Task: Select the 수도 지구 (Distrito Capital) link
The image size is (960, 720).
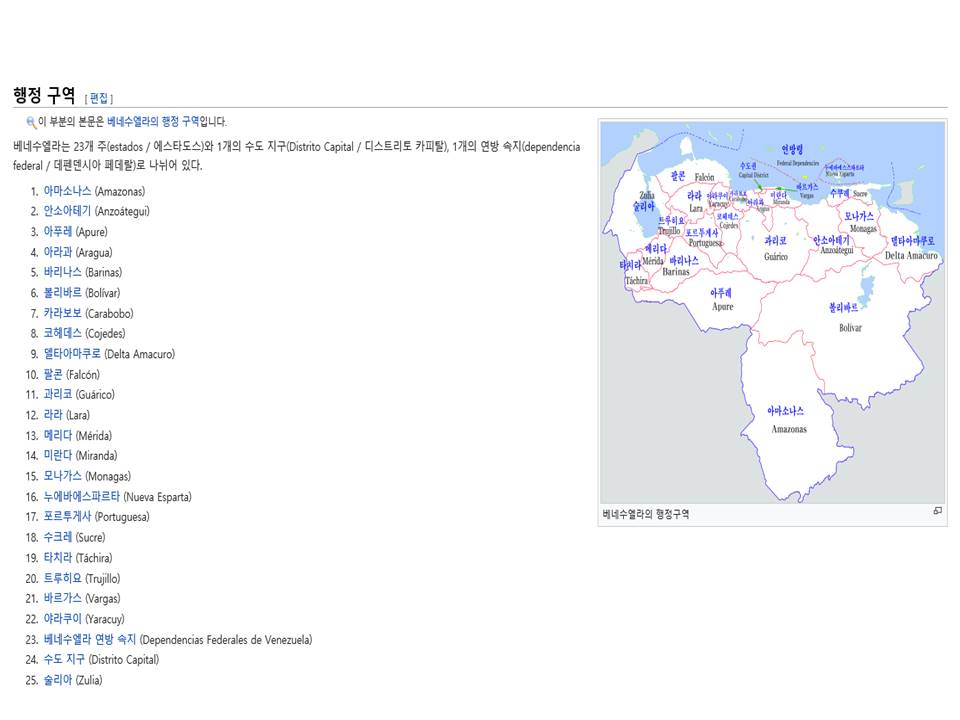Action: (x=64, y=659)
